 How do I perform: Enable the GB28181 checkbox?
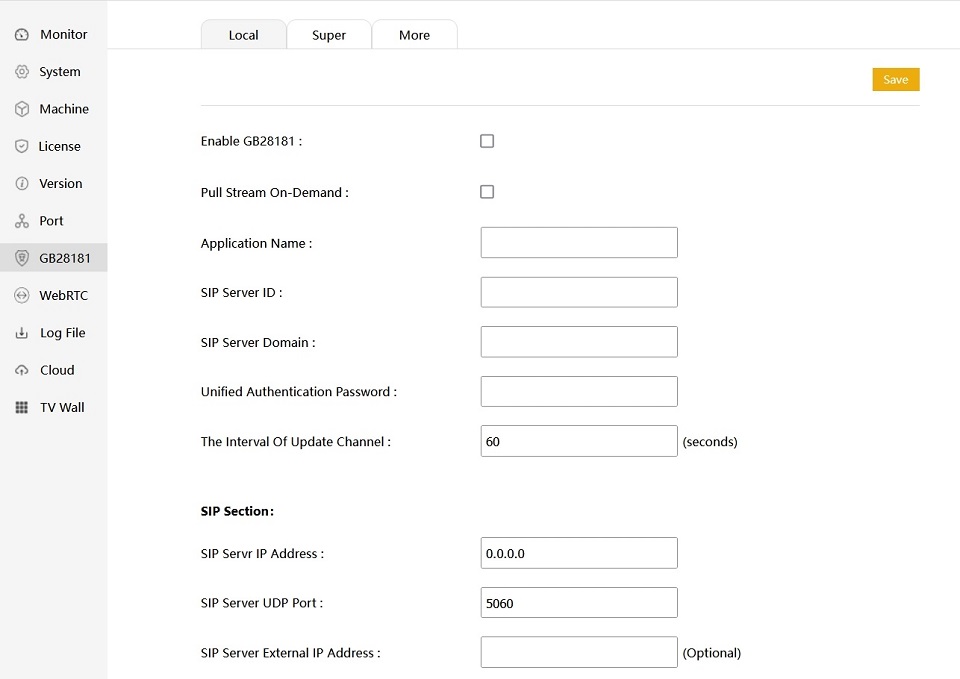(487, 141)
